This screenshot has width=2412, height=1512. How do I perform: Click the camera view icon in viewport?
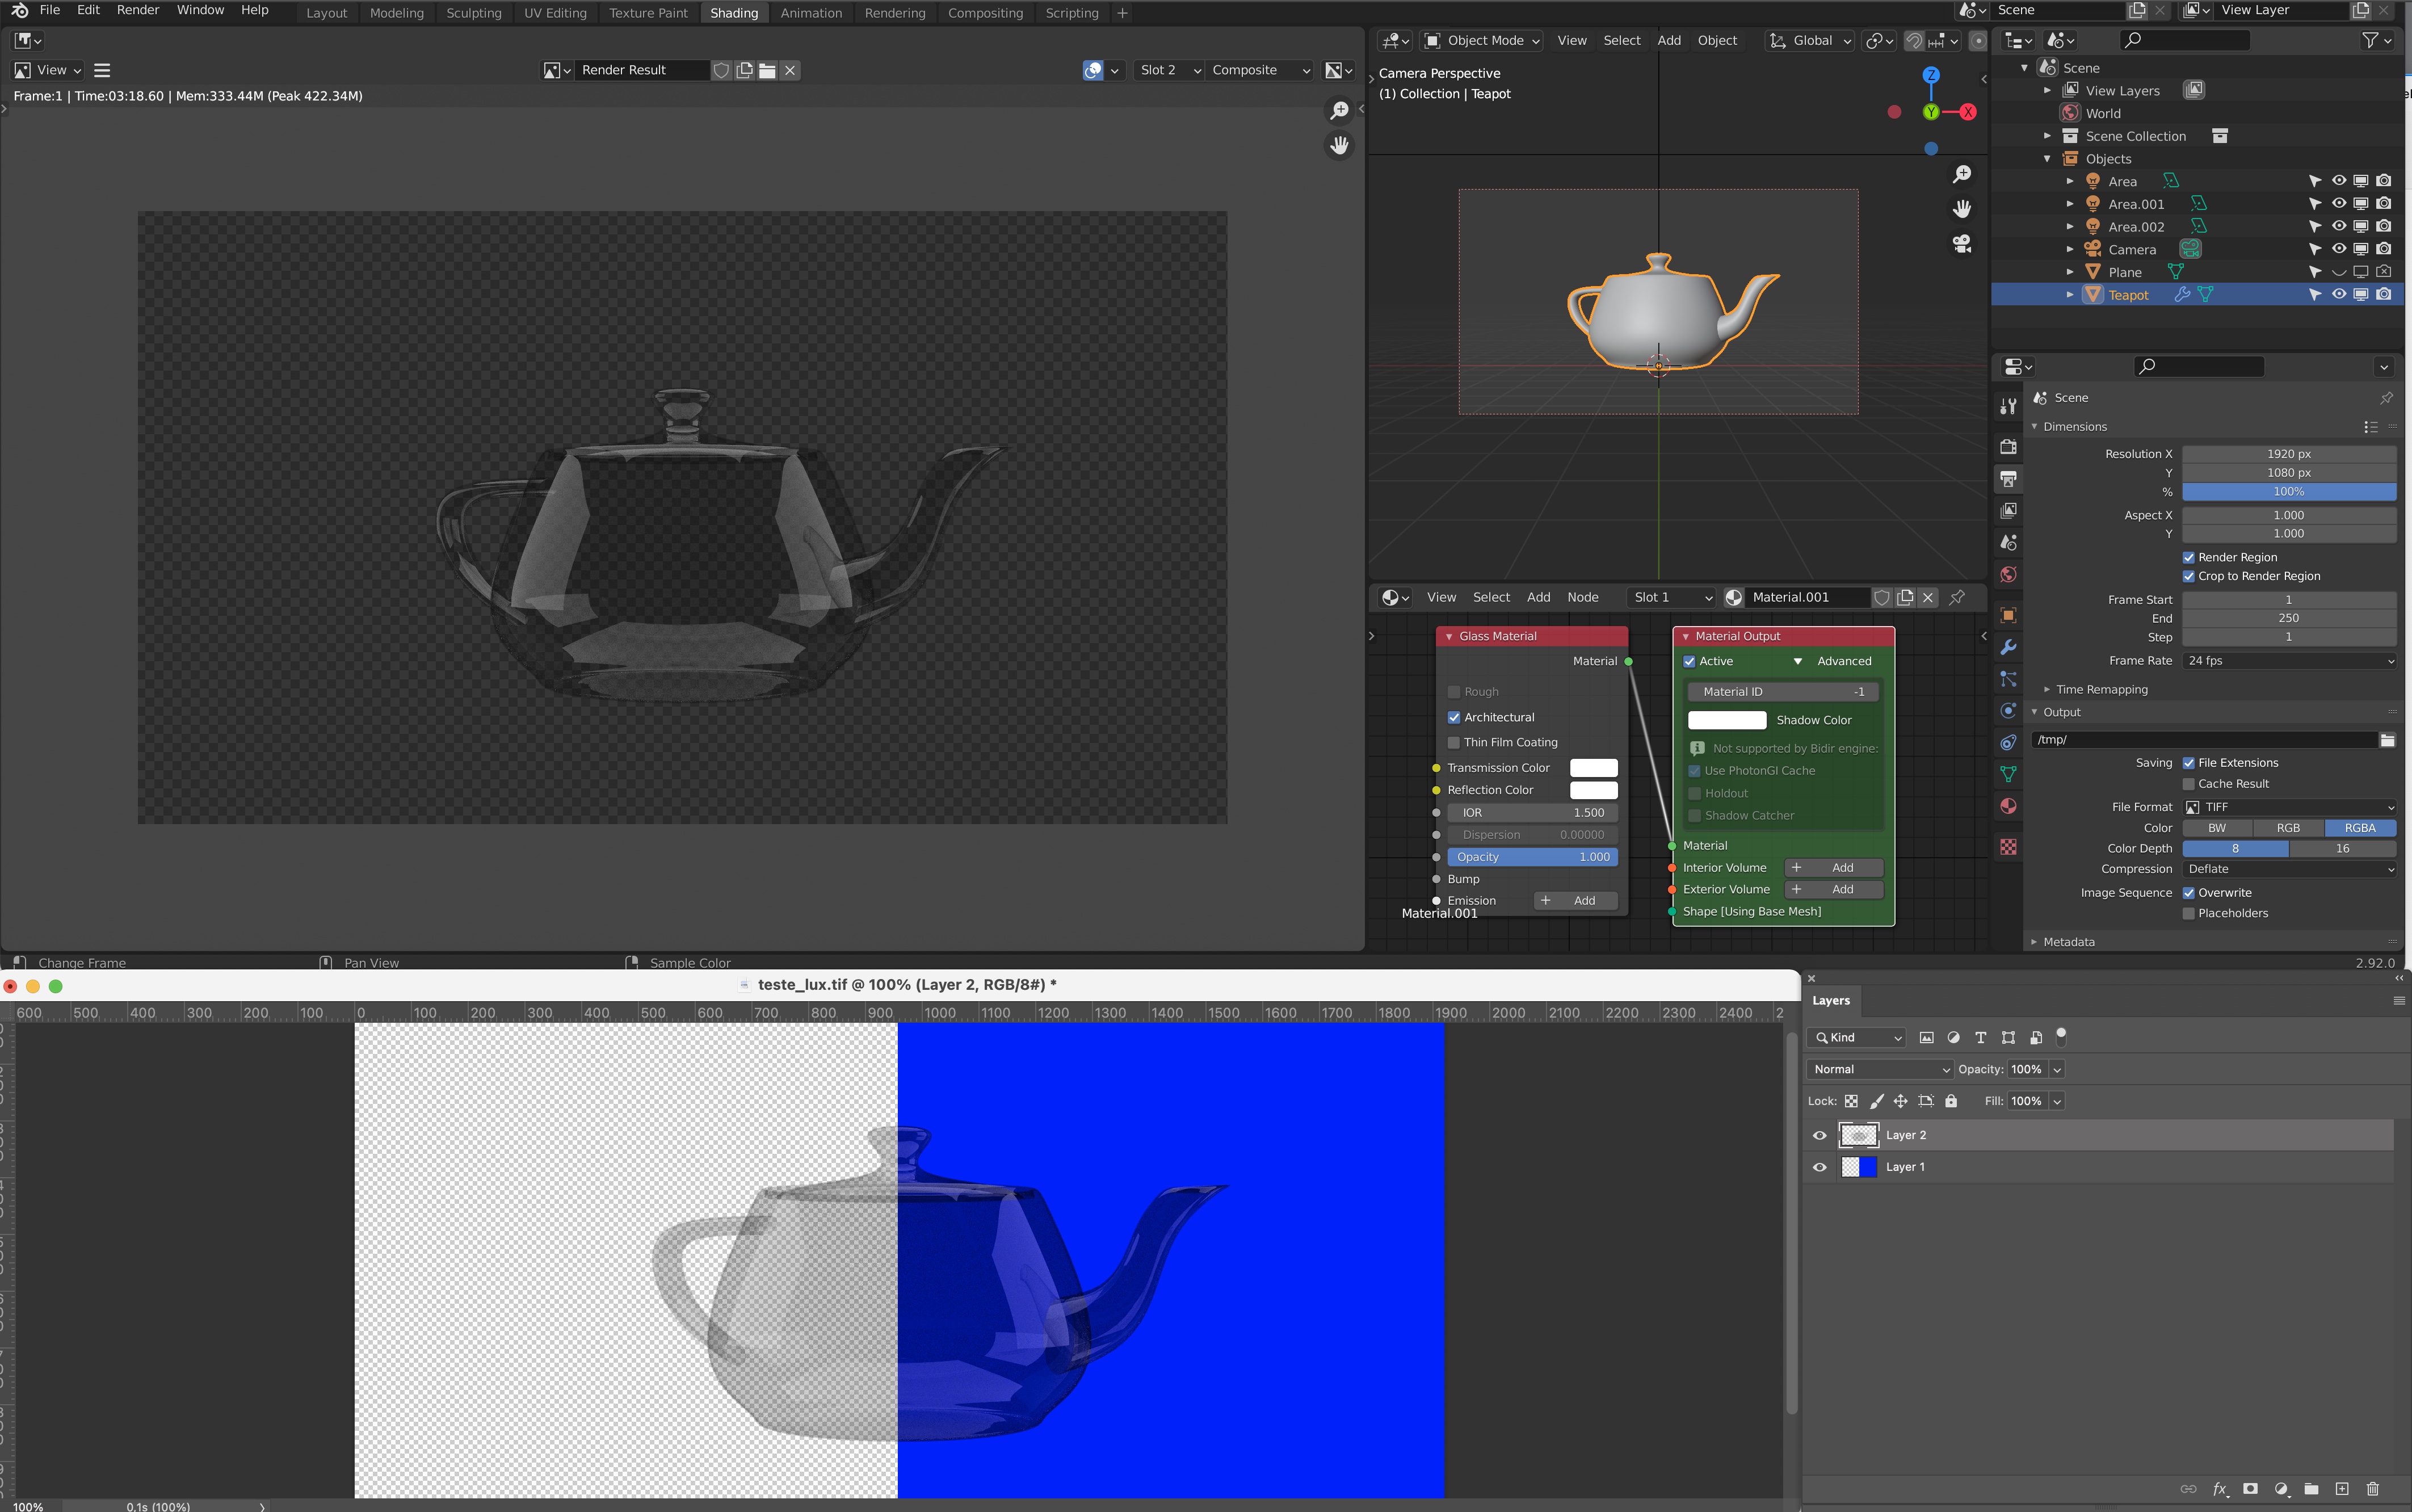(x=1962, y=243)
